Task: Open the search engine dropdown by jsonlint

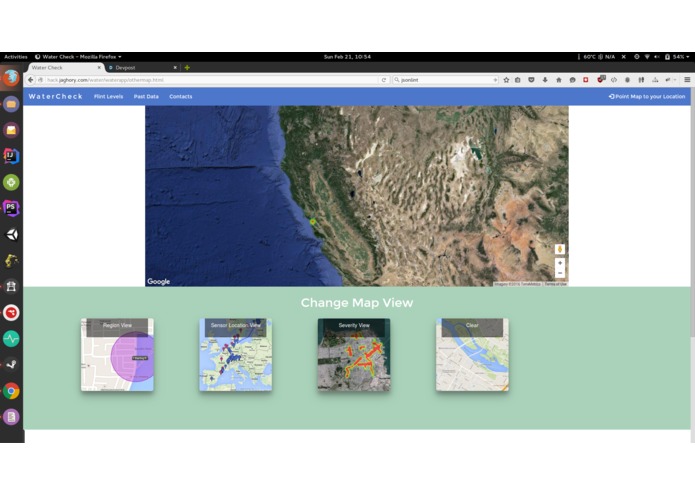Action: (397, 80)
